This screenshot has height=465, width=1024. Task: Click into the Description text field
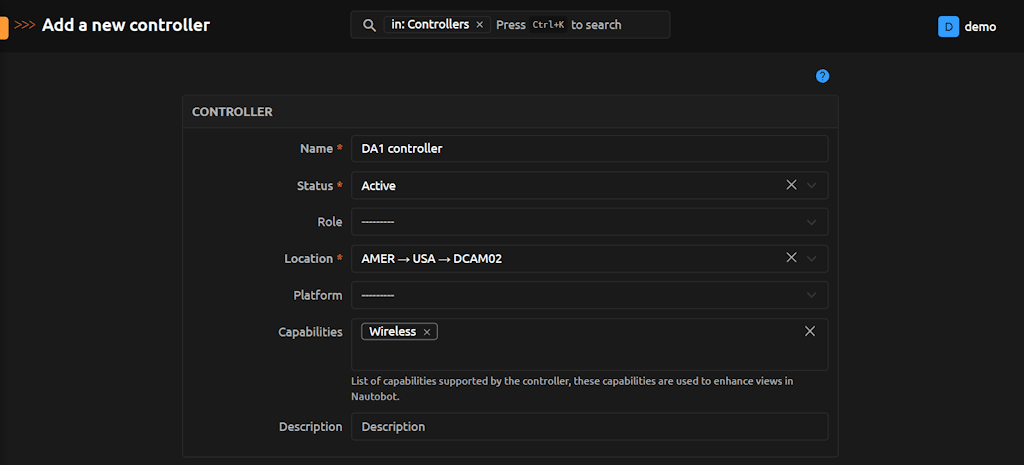tap(589, 427)
